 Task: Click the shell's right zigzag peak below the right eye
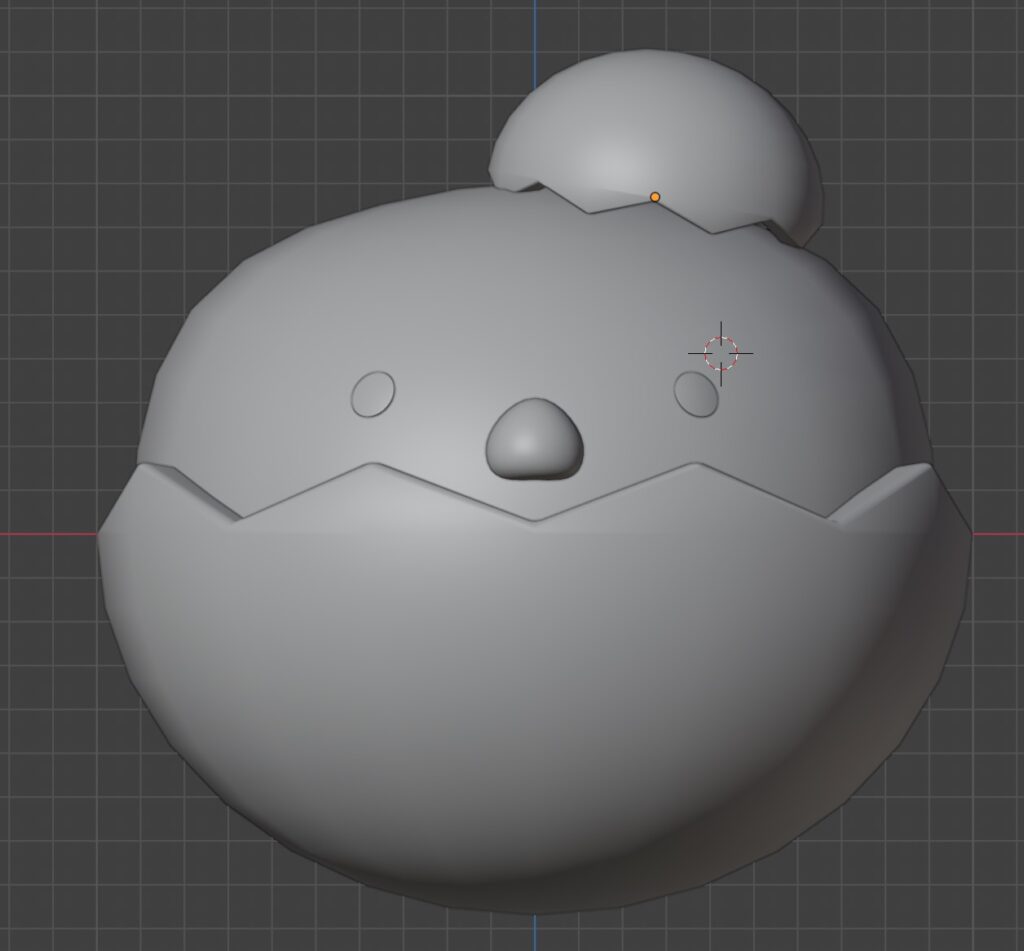pyautogui.click(x=694, y=465)
